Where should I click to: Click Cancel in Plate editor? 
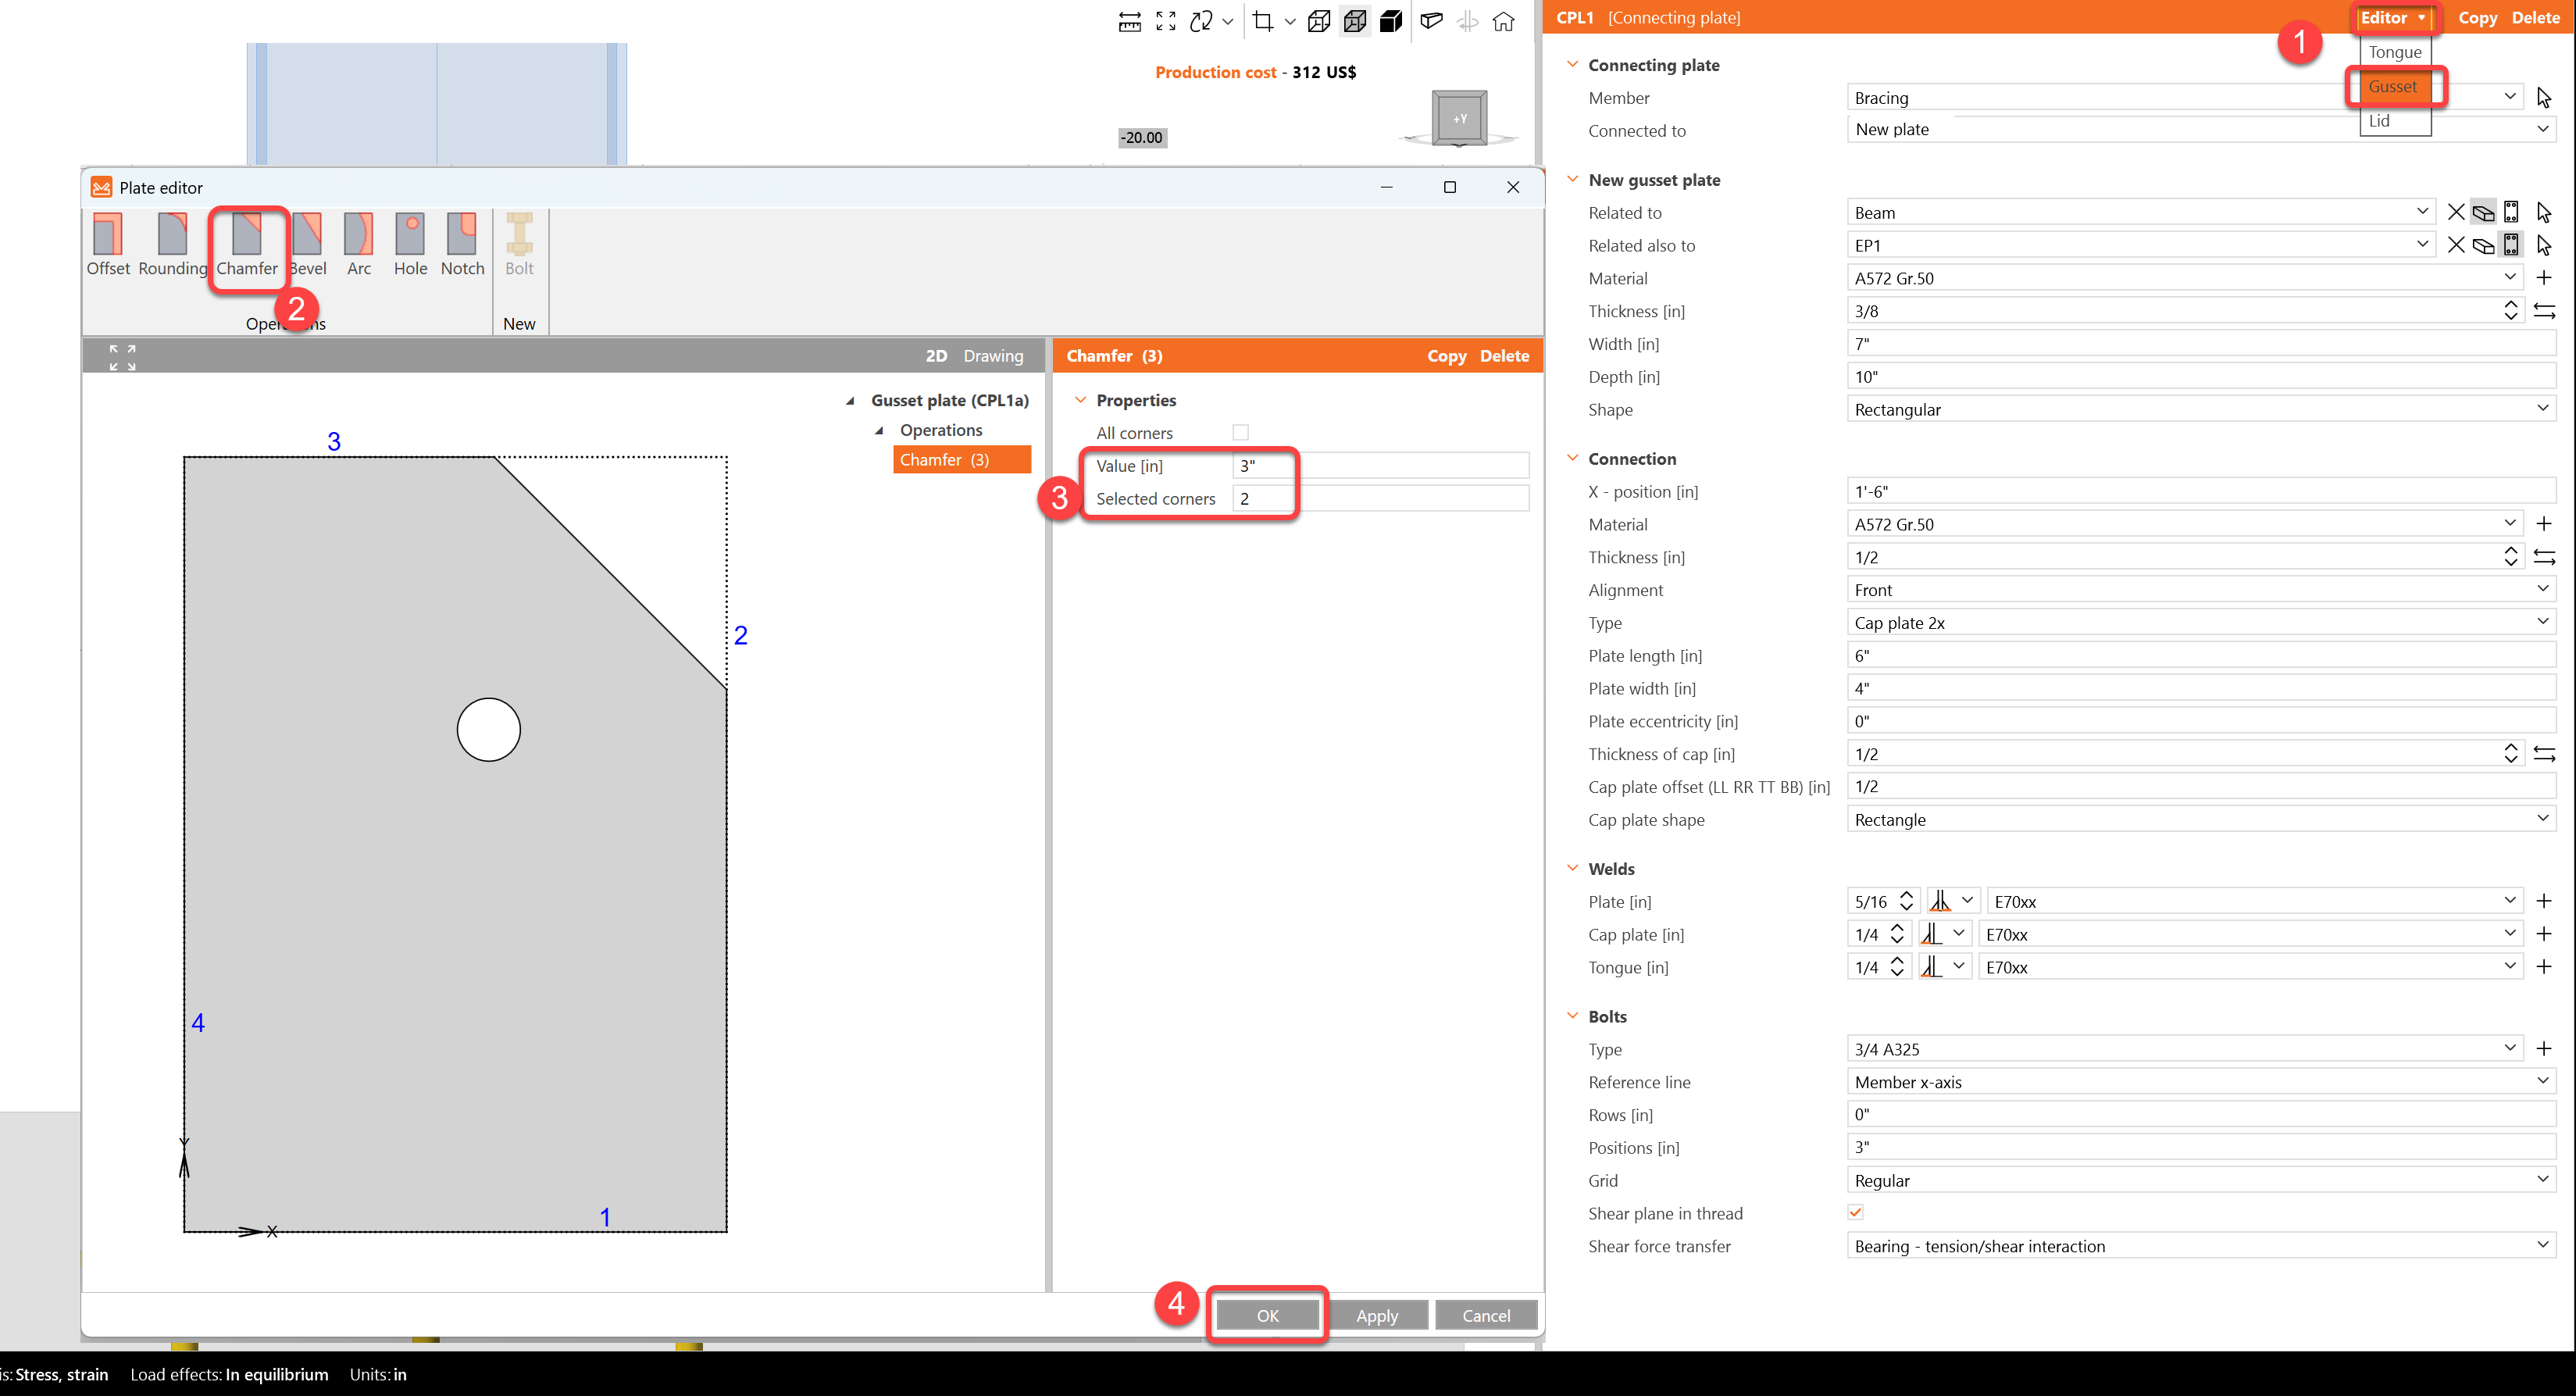1486,1316
